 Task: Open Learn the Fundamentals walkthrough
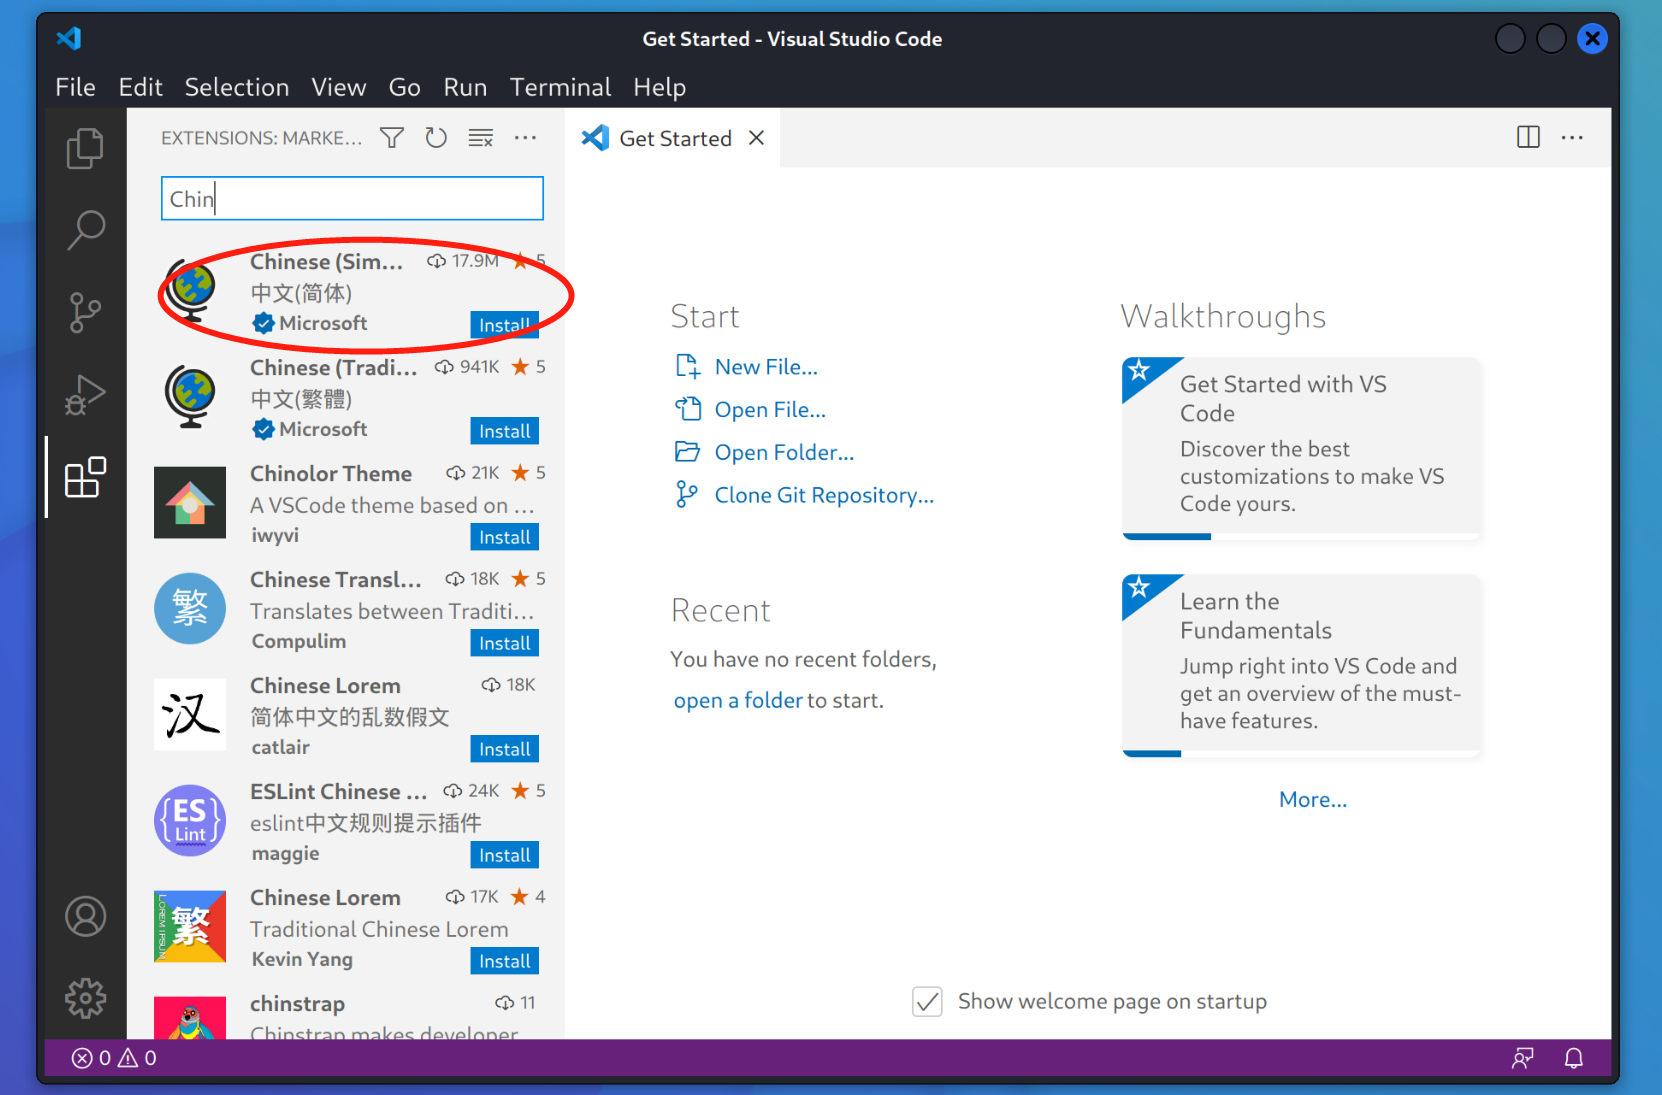(1301, 665)
